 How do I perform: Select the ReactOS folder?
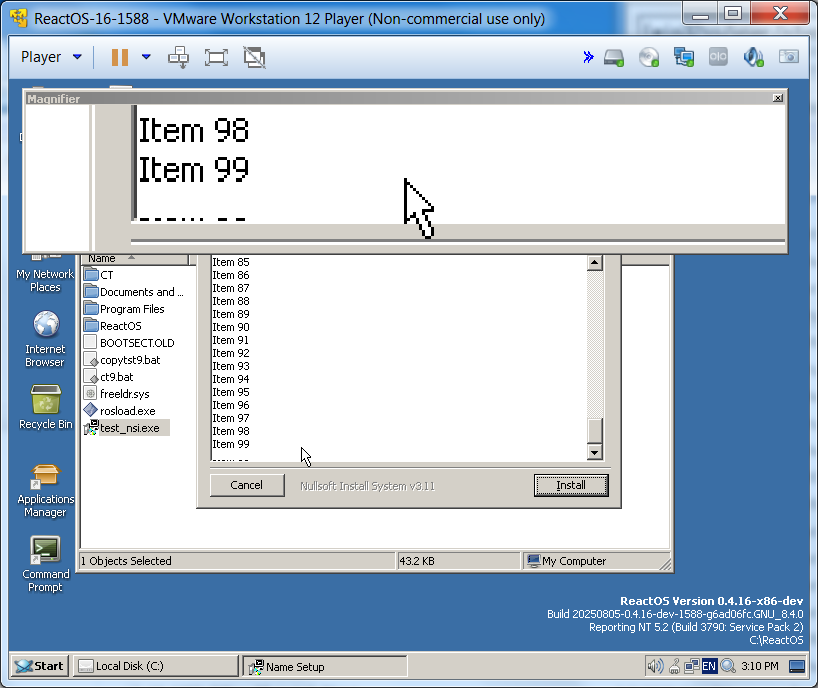113,326
